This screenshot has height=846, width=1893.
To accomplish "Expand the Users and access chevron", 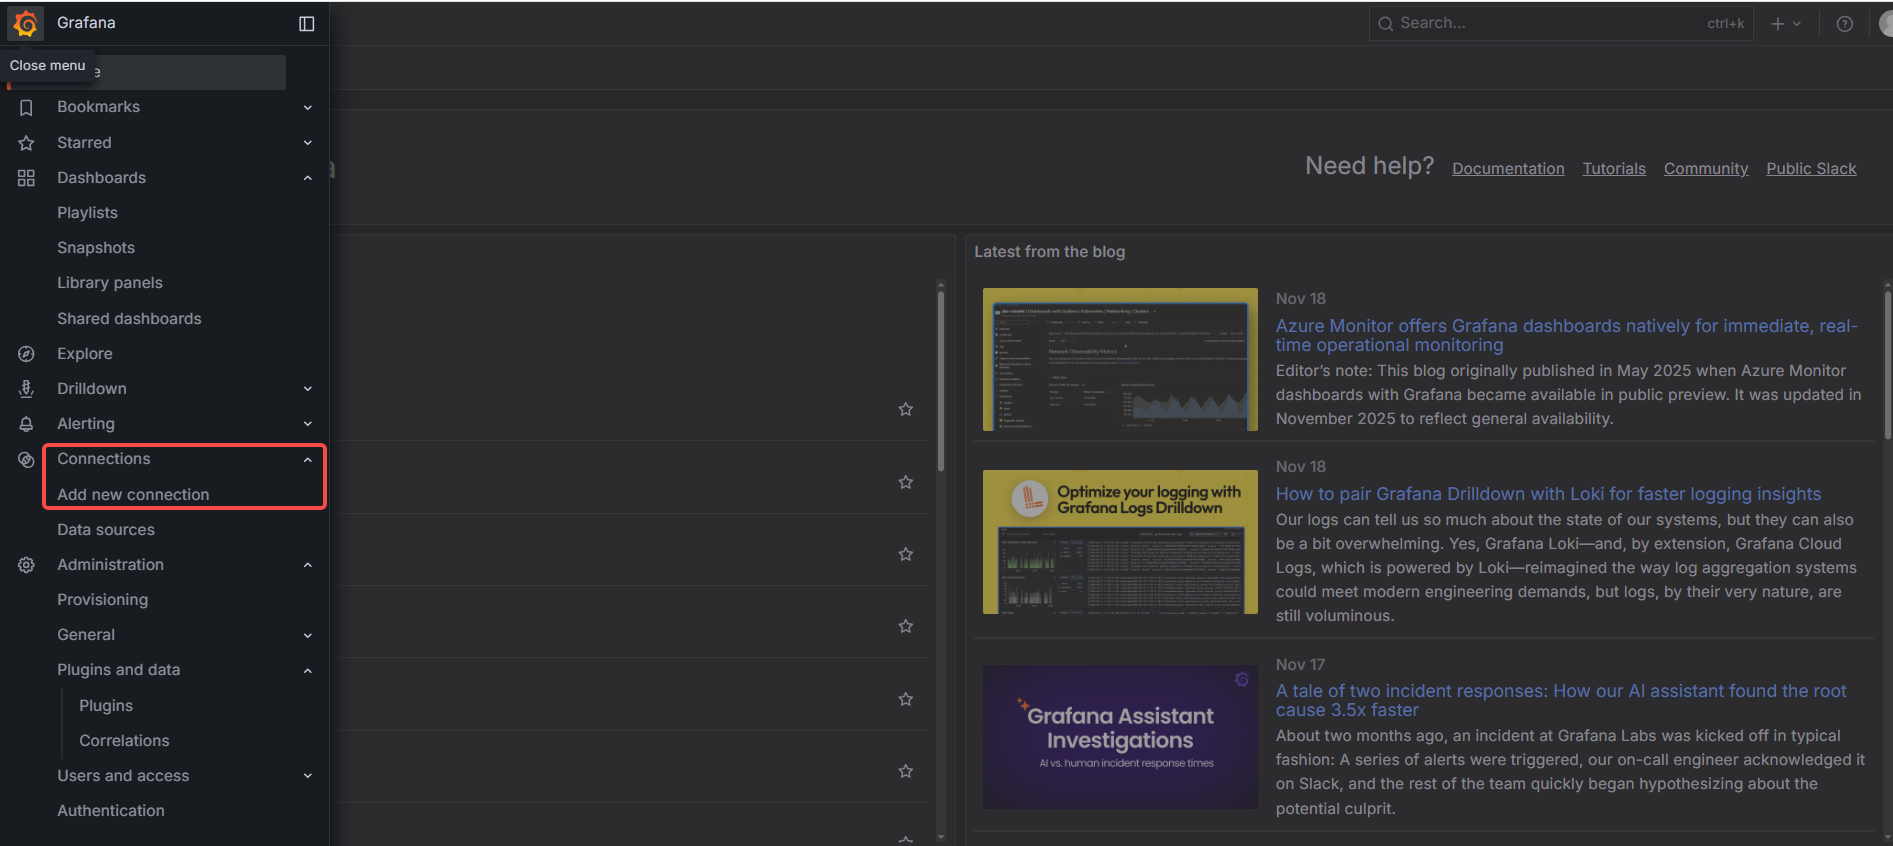I will (308, 776).
